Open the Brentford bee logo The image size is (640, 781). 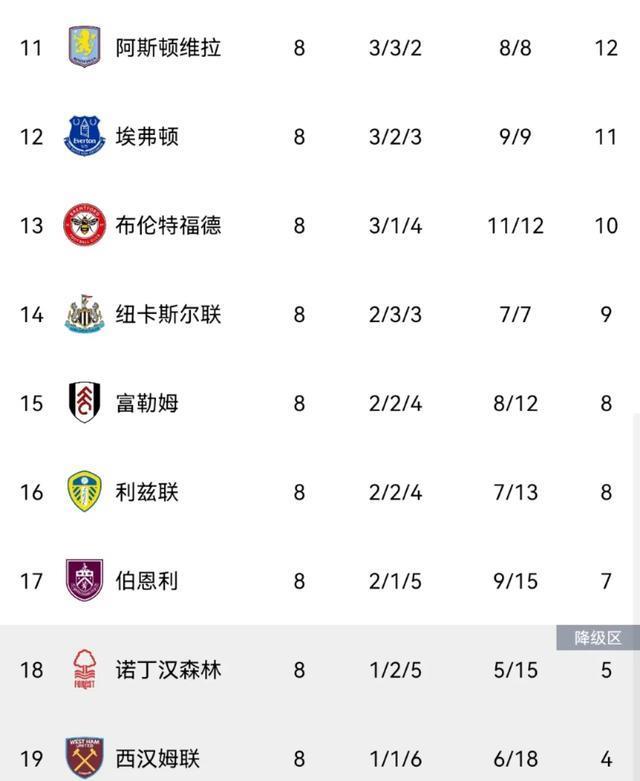[x=84, y=225]
